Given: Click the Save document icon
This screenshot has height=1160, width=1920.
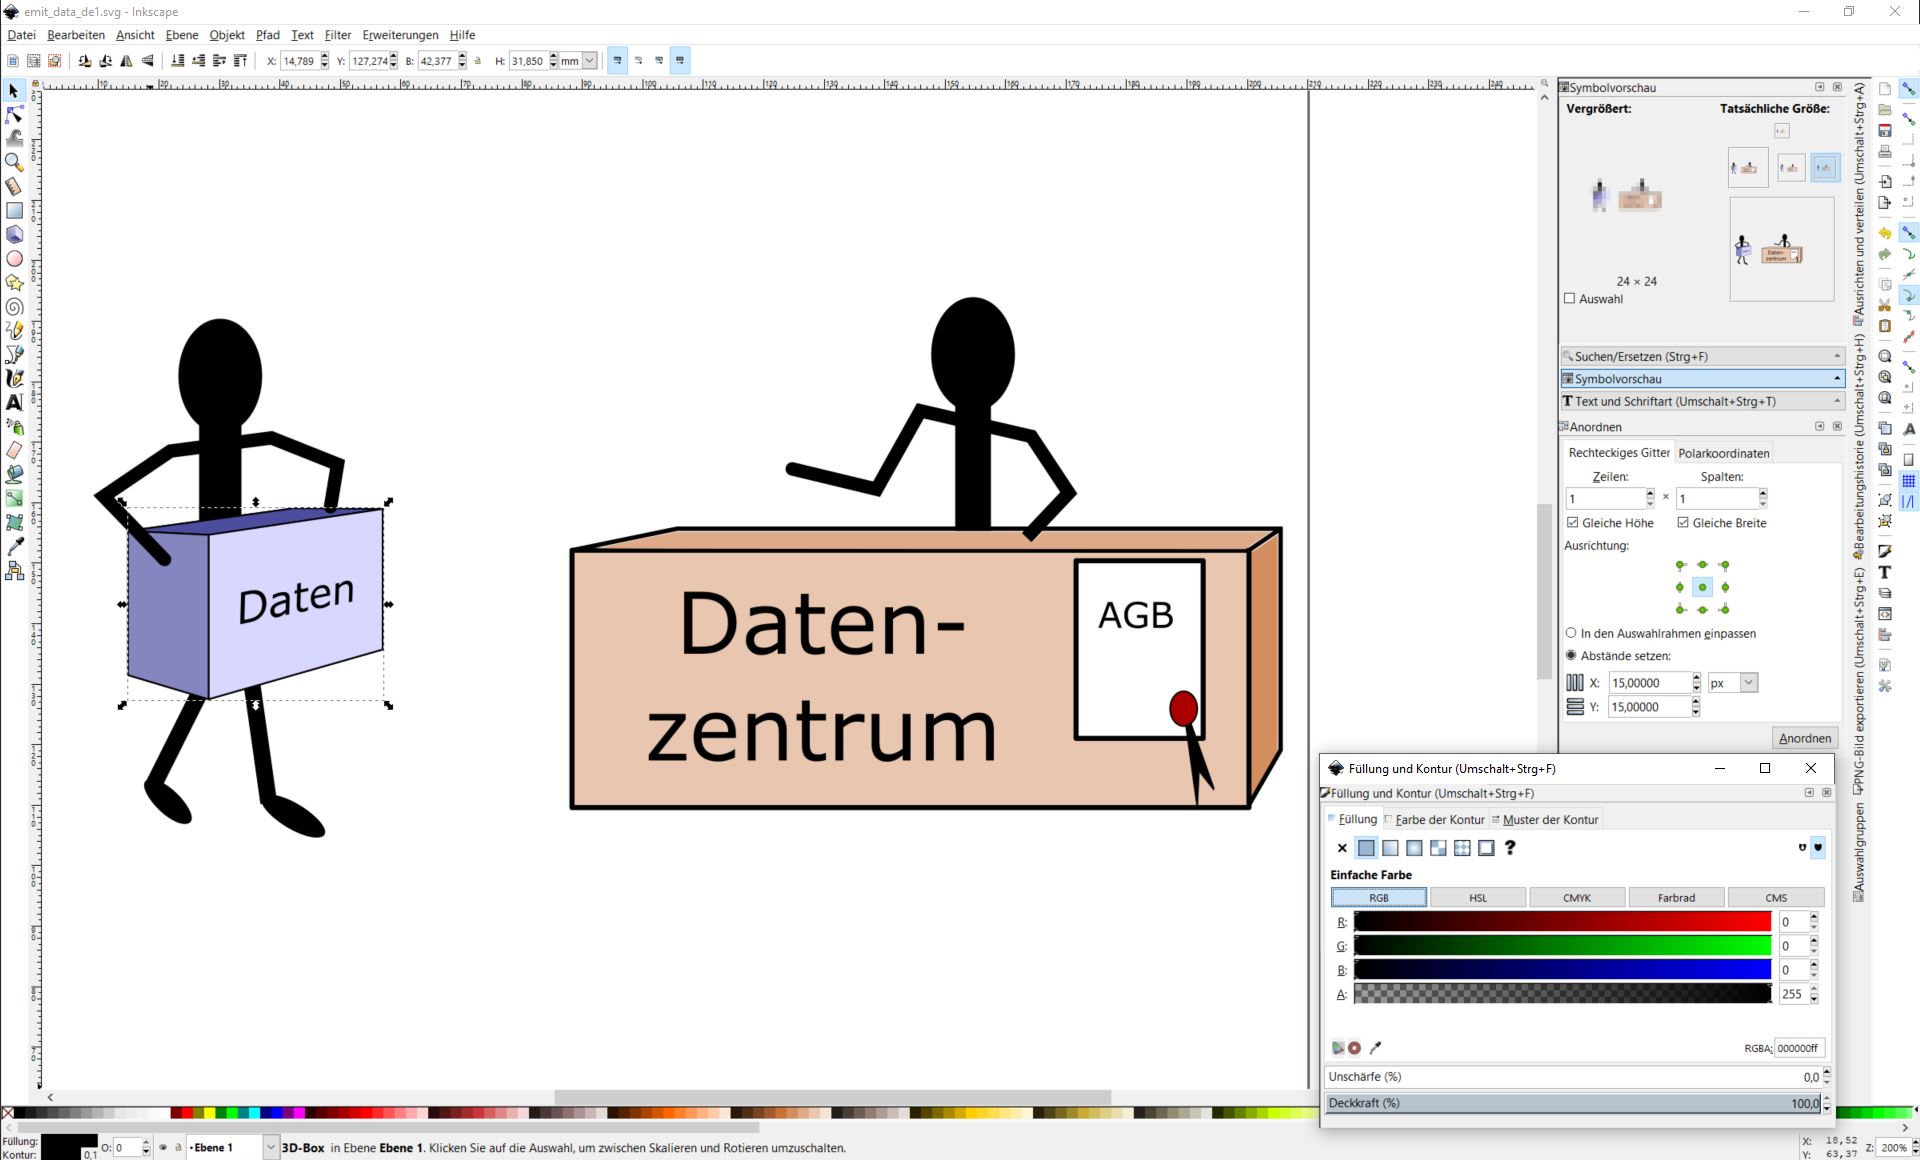Looking at the screenshot, I should pos(1885,130).
